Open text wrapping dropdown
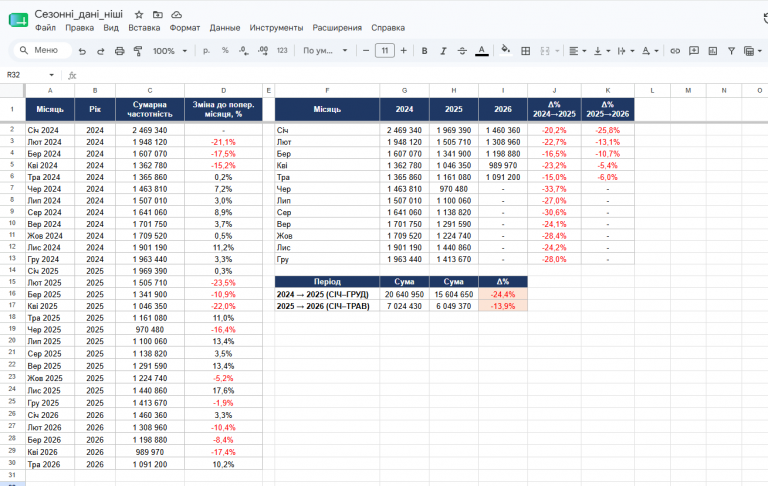Screen dimensions: 768x486 pyautogui.click(x=625, y=51)
